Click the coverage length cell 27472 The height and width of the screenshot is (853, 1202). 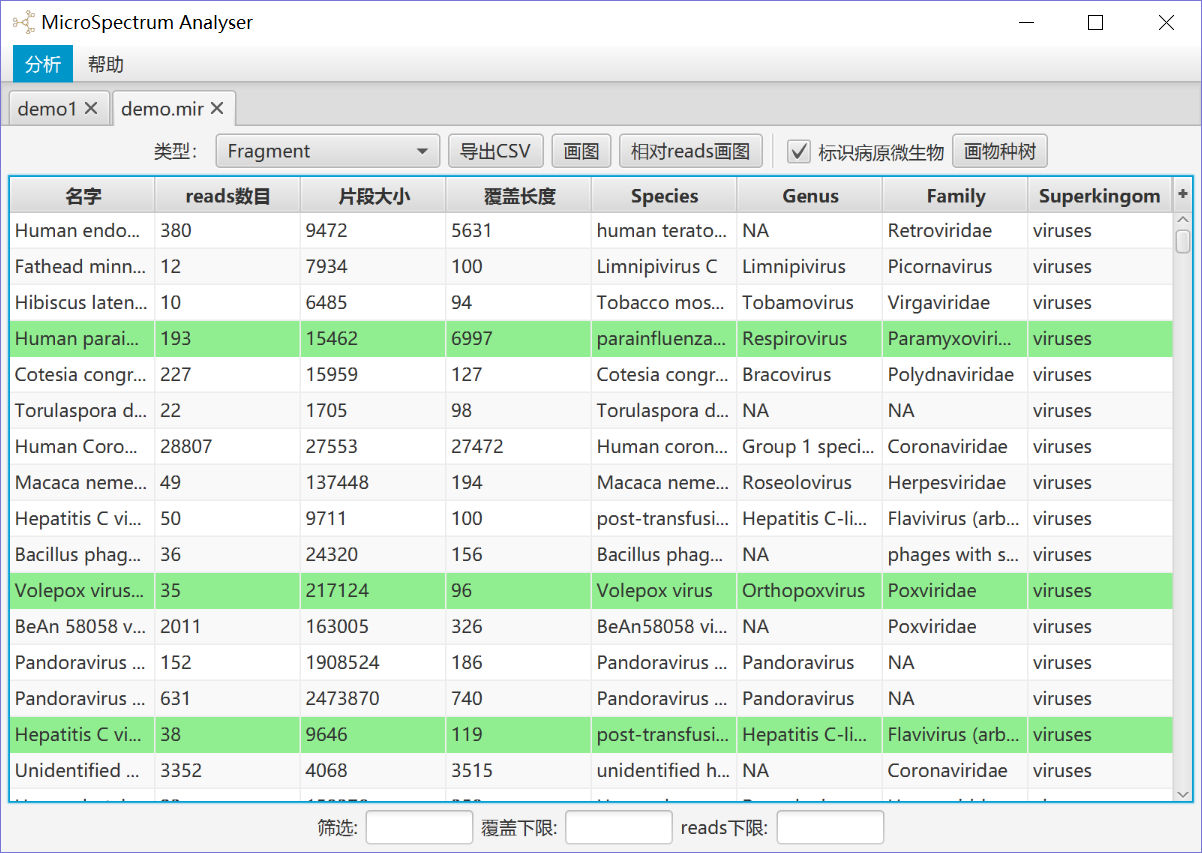click(x=518, y=447)
